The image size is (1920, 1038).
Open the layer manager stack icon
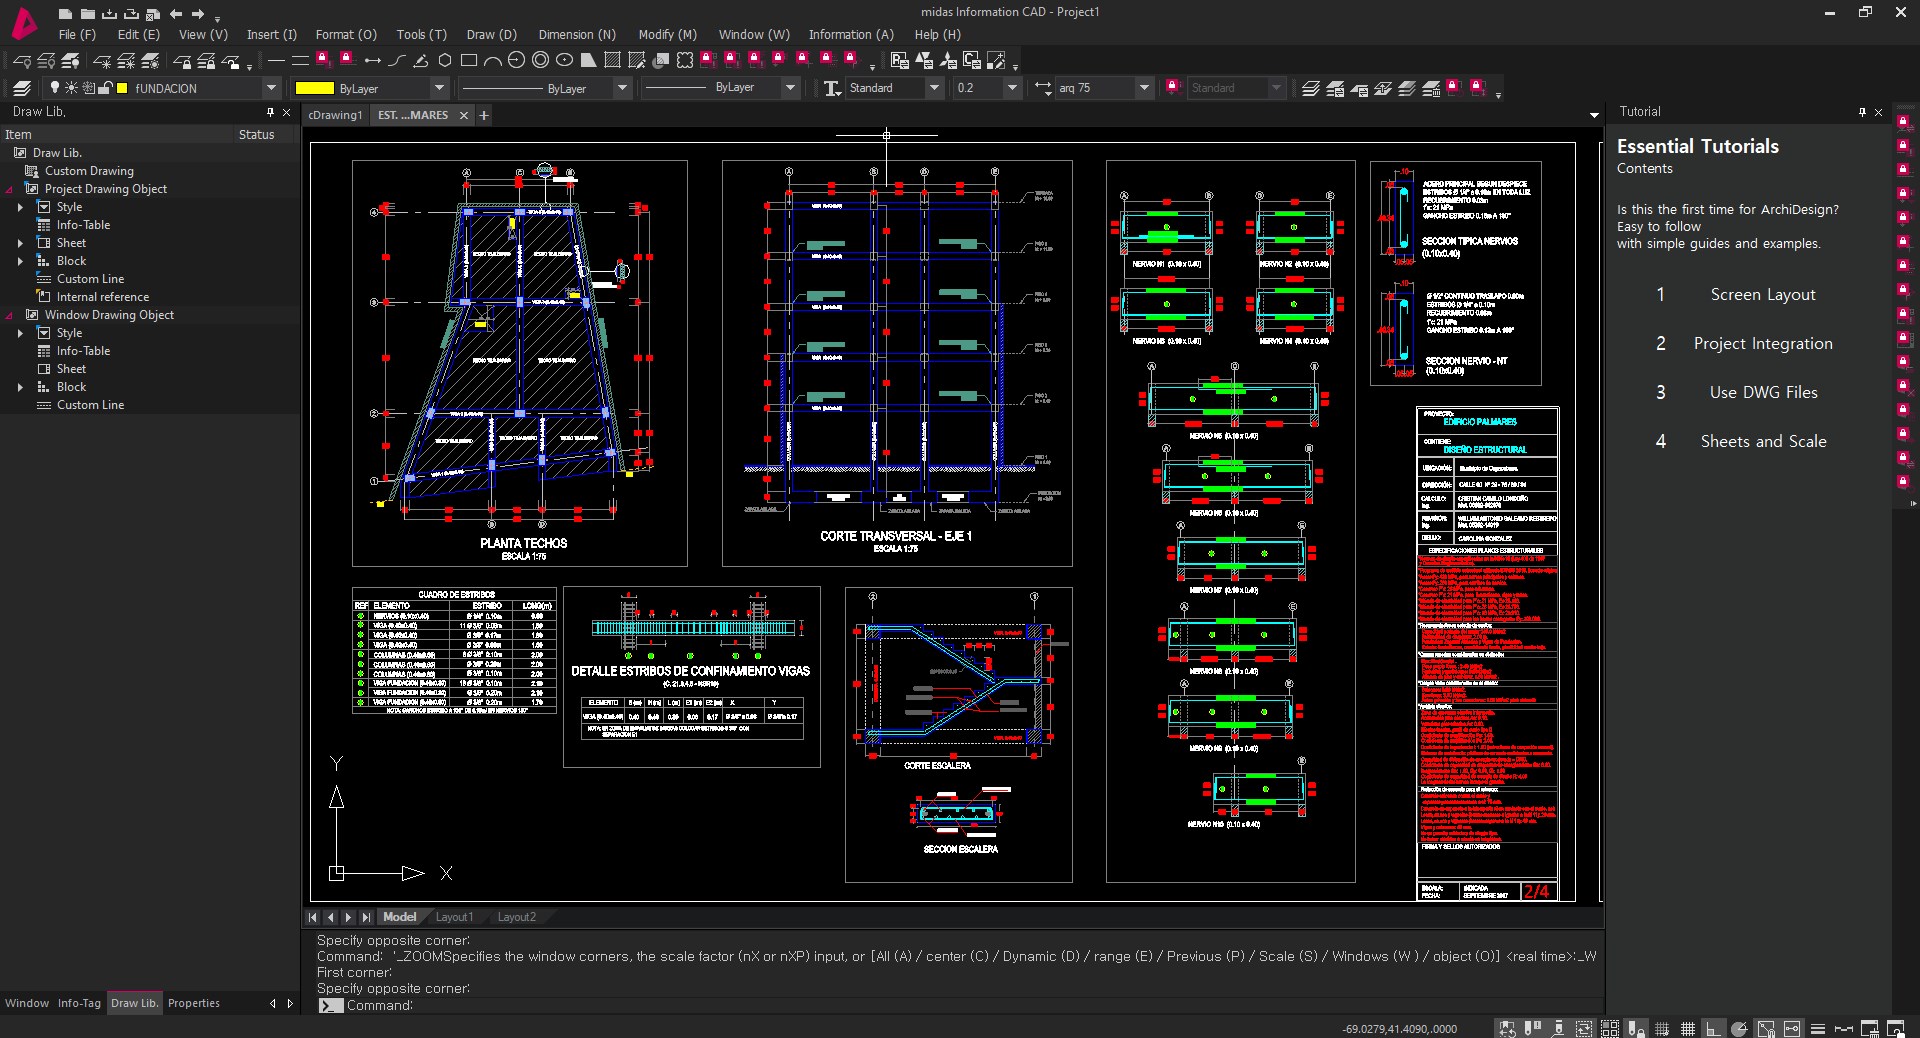(x=22, y=88)
